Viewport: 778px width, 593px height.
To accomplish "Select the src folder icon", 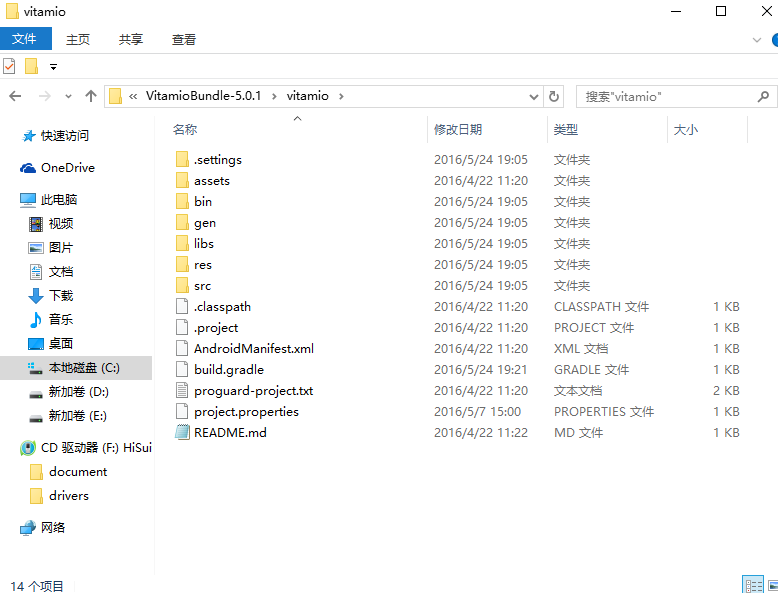I will [182, 285].
